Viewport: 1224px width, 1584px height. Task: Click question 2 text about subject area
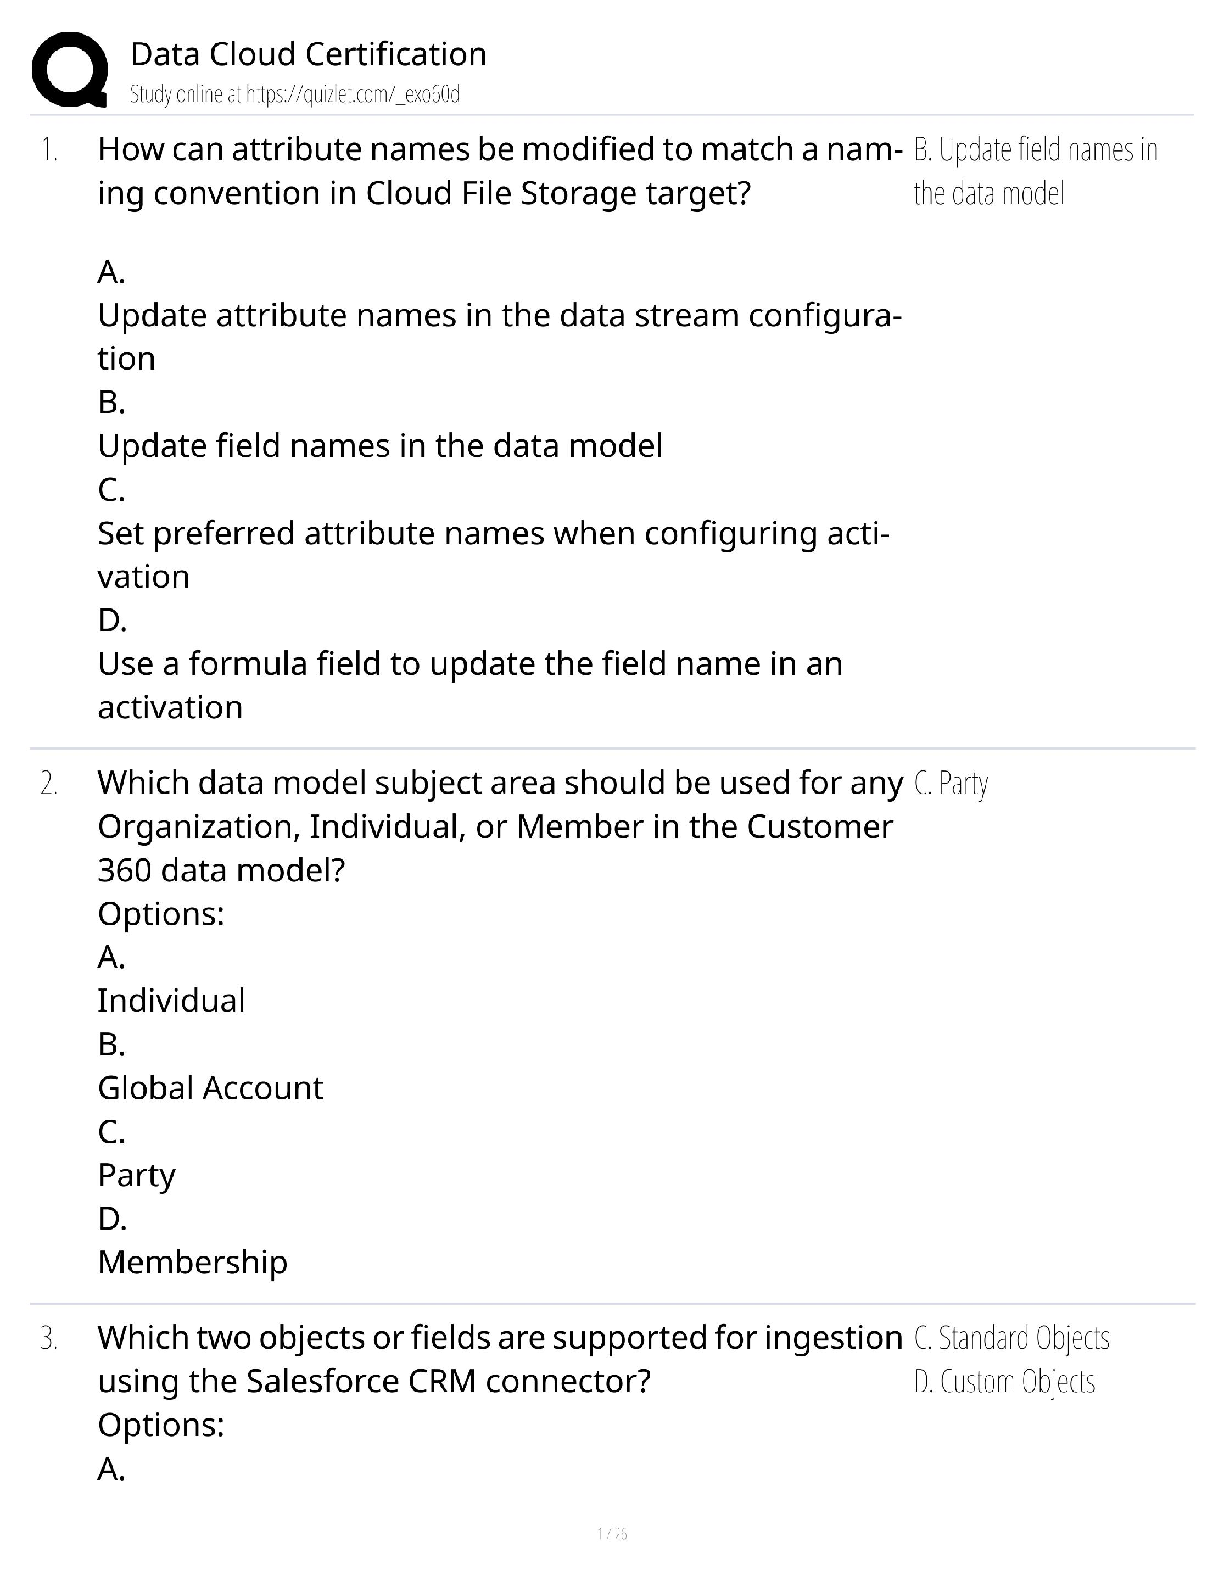[x=499, y=783]
